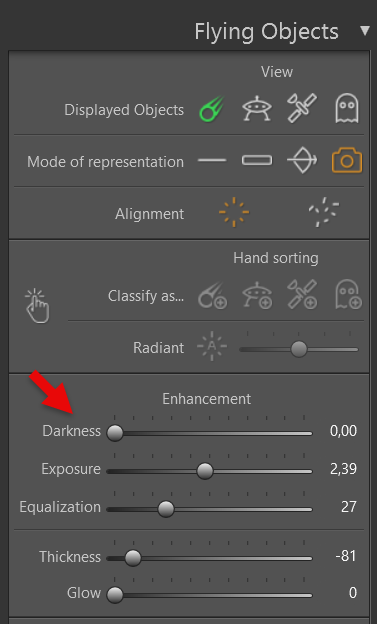
Task: Choose scattered alignment icon
Action: click(324, 212)
